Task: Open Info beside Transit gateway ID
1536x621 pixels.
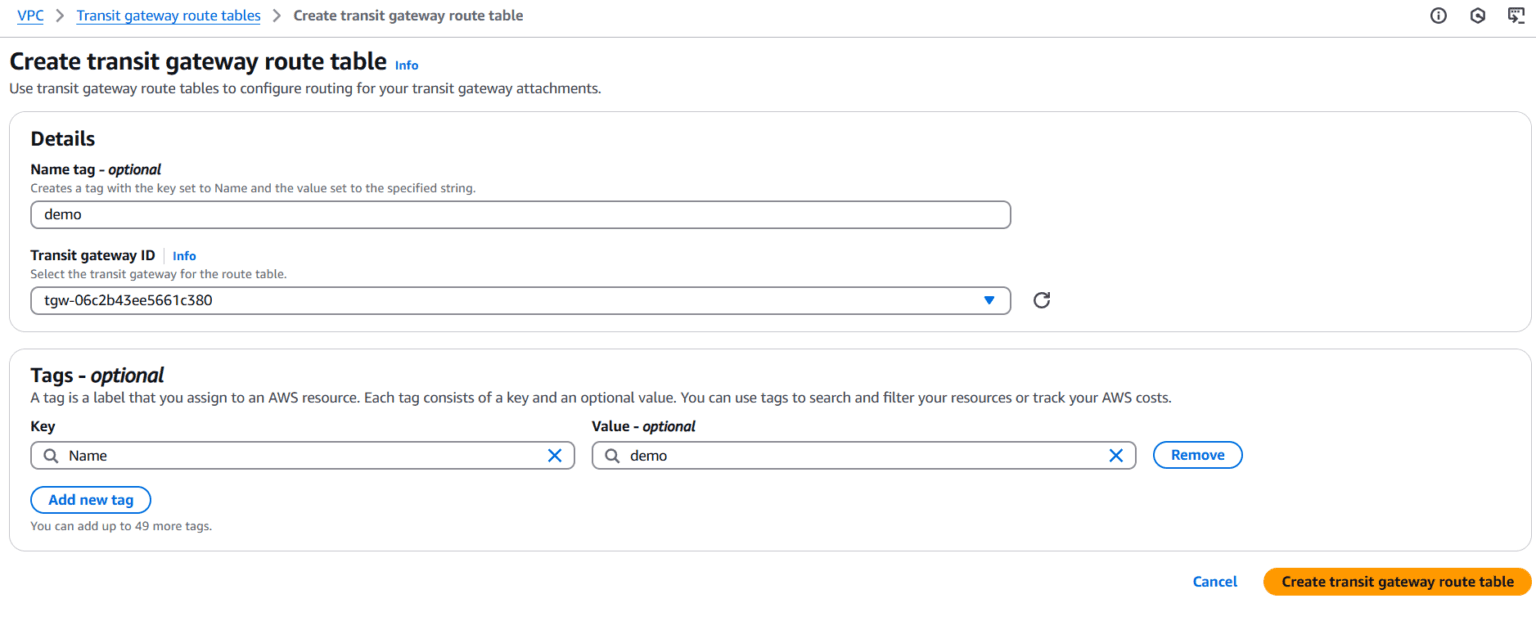Action: pyautogui.click(x=184, y=255)
